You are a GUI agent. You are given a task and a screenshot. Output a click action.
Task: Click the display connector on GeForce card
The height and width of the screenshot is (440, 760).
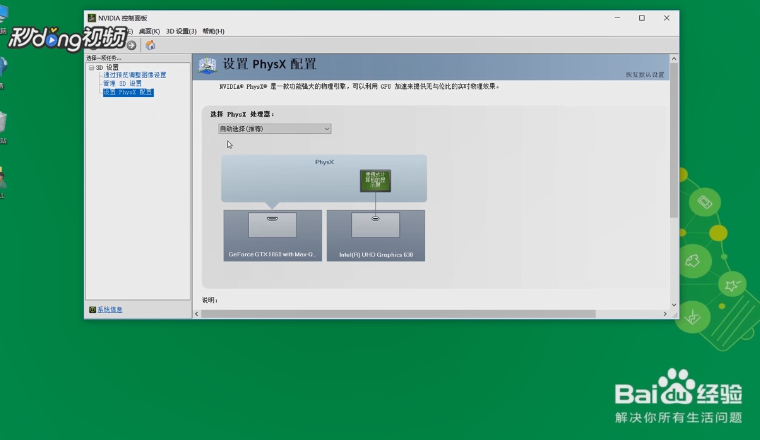click(272, 219)
